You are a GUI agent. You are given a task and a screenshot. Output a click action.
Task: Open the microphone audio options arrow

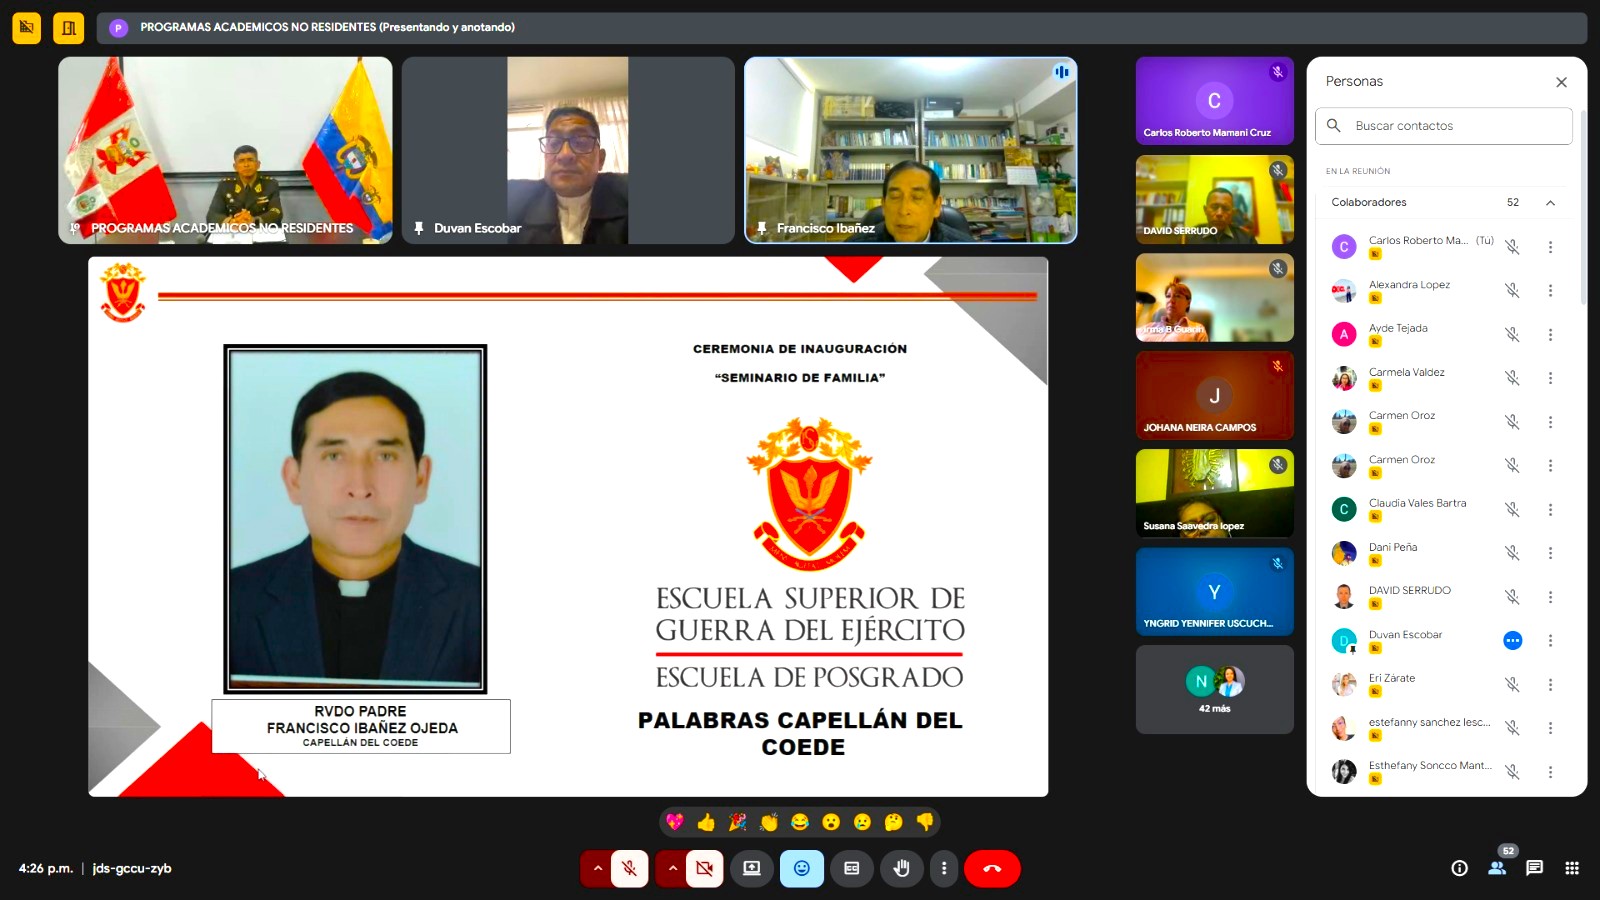coord(597,868)
